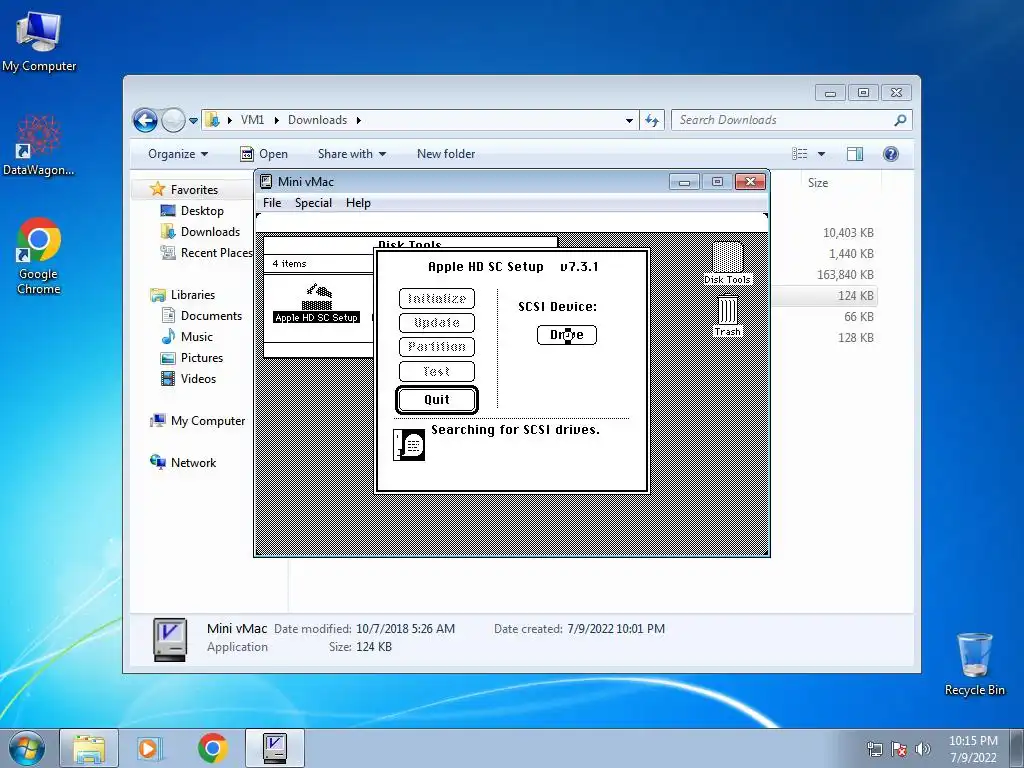1024x768 pixels.
Task: Click the Downloads breadcrumb in address bar
Action: pos(317,120)
